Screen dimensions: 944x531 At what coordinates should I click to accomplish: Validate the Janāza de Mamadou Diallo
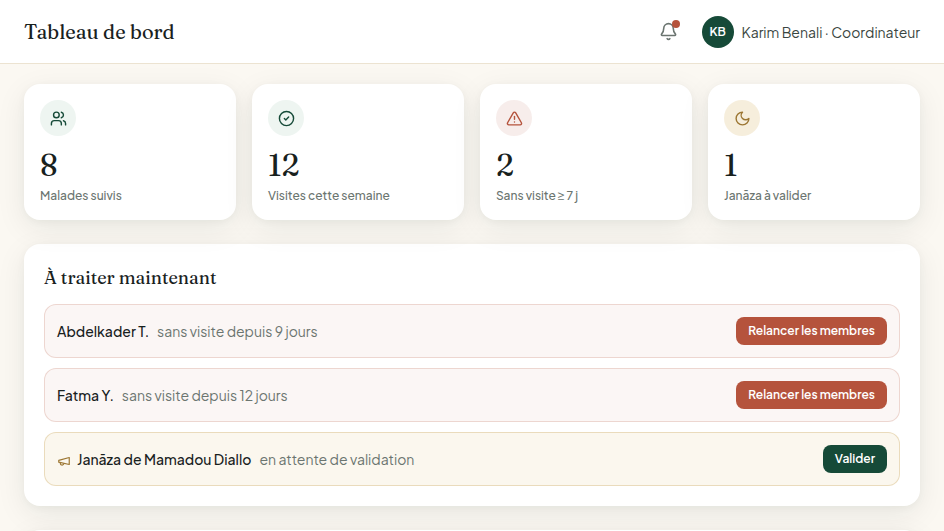point(854,459)
